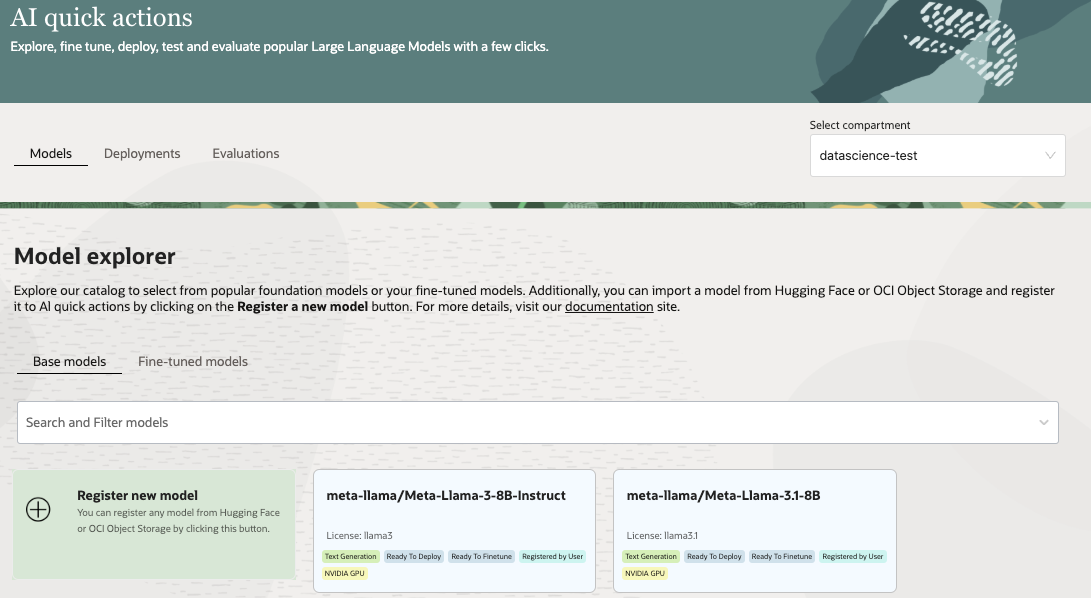The image size is (1091, 598).
Task: Click into Search and Filter models field
Action: (538, 423)
